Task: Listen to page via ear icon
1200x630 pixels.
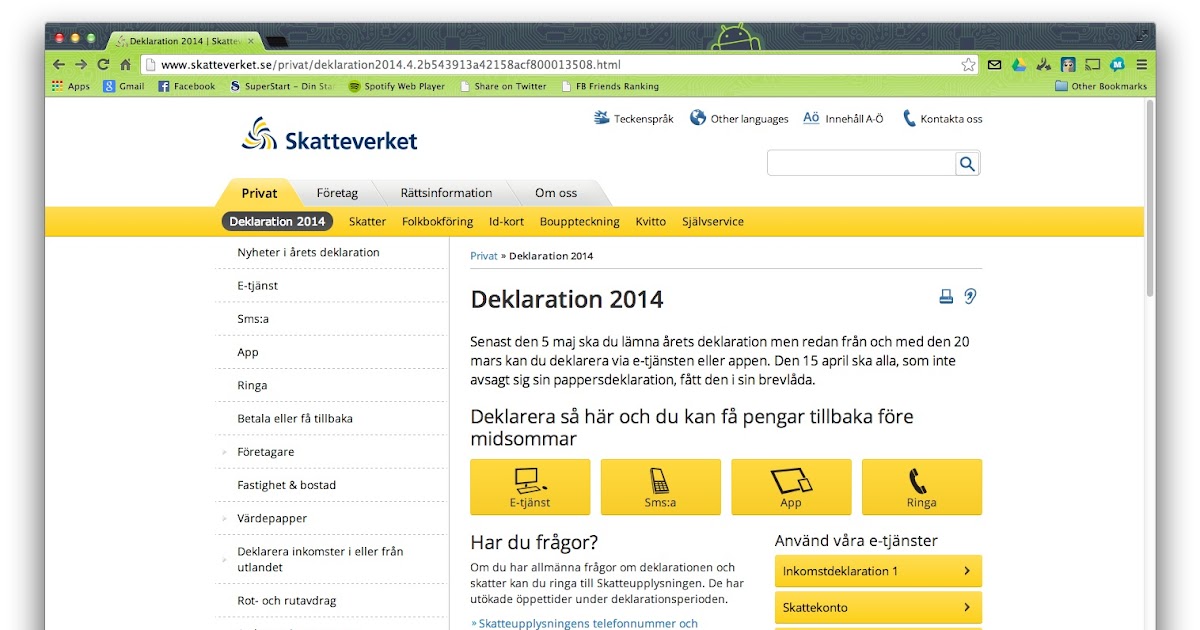Action: [x=970, y=296]
